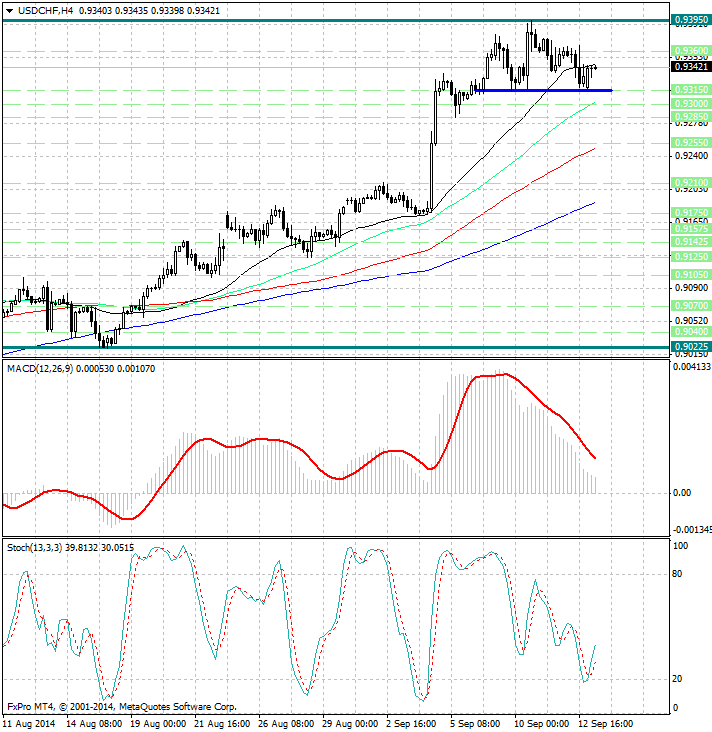This screenshot has height=732, width=712.
Task: Click the 0.93600 green price level label
Action: (691, 50)
